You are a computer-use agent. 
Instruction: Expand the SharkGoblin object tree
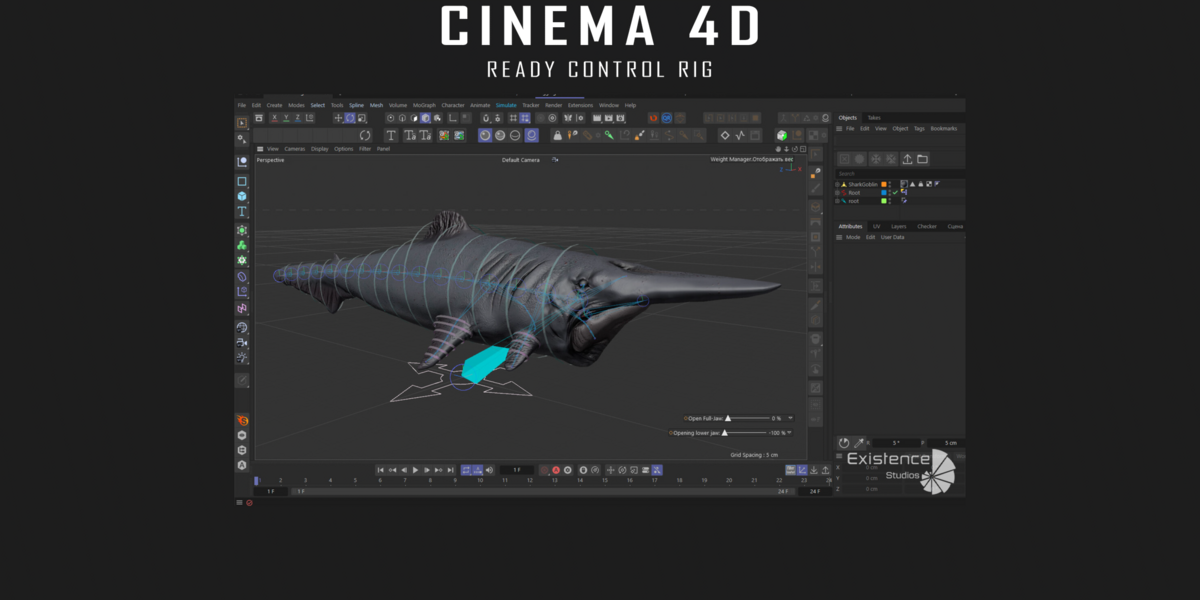click(x=838, y=184)
